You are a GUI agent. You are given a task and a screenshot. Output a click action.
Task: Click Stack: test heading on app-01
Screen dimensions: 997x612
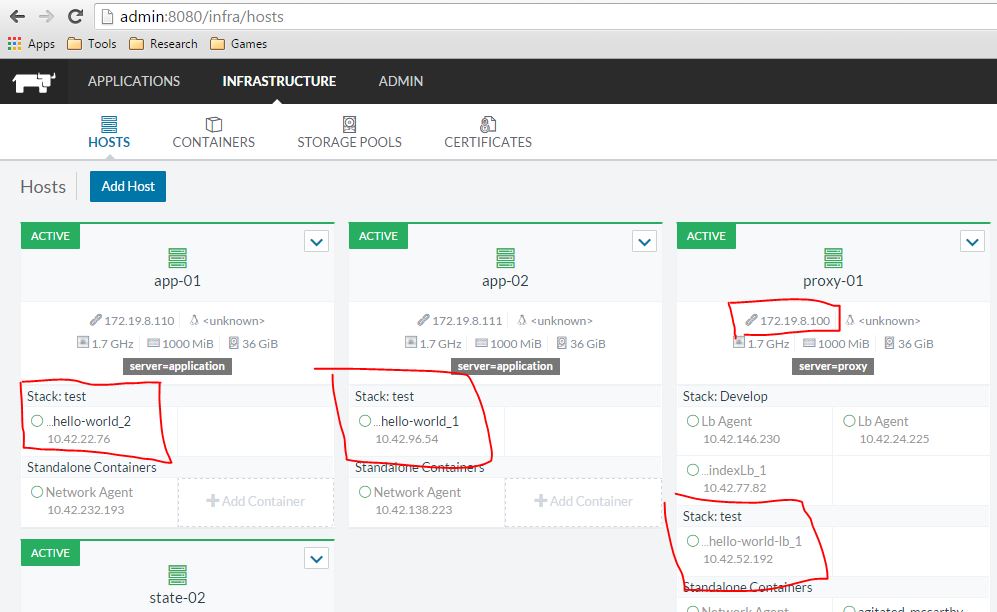click(57, 397)
